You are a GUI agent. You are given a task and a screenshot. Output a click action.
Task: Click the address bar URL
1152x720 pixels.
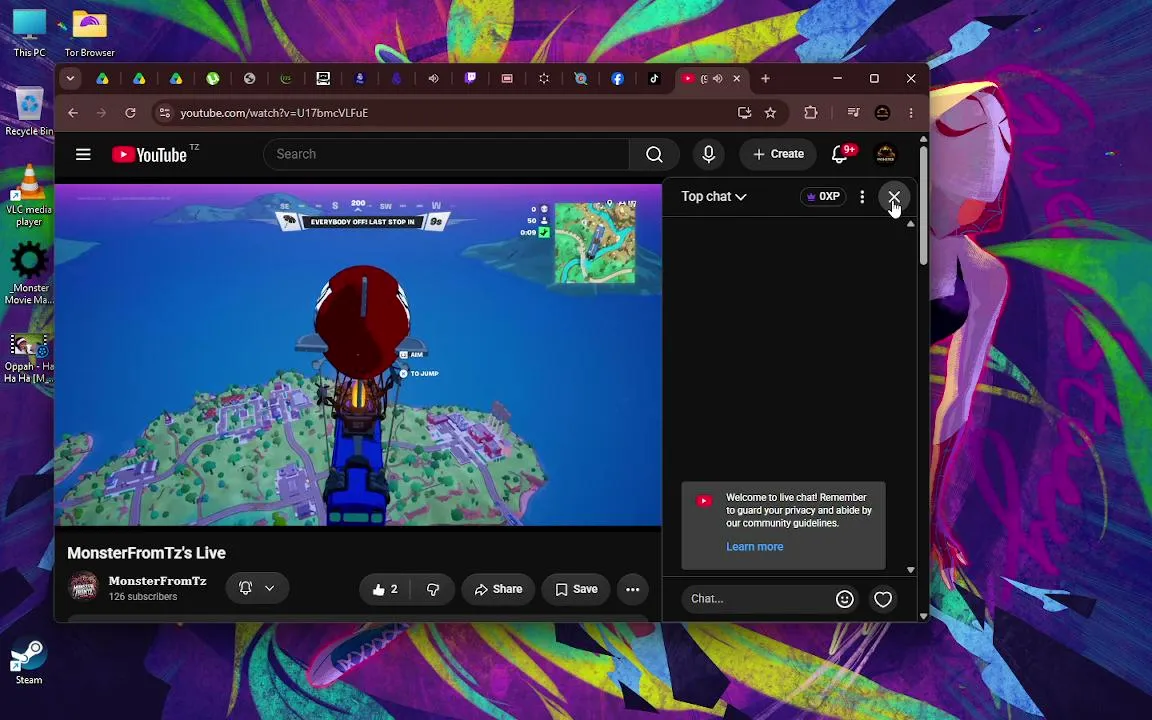(274, 113)
